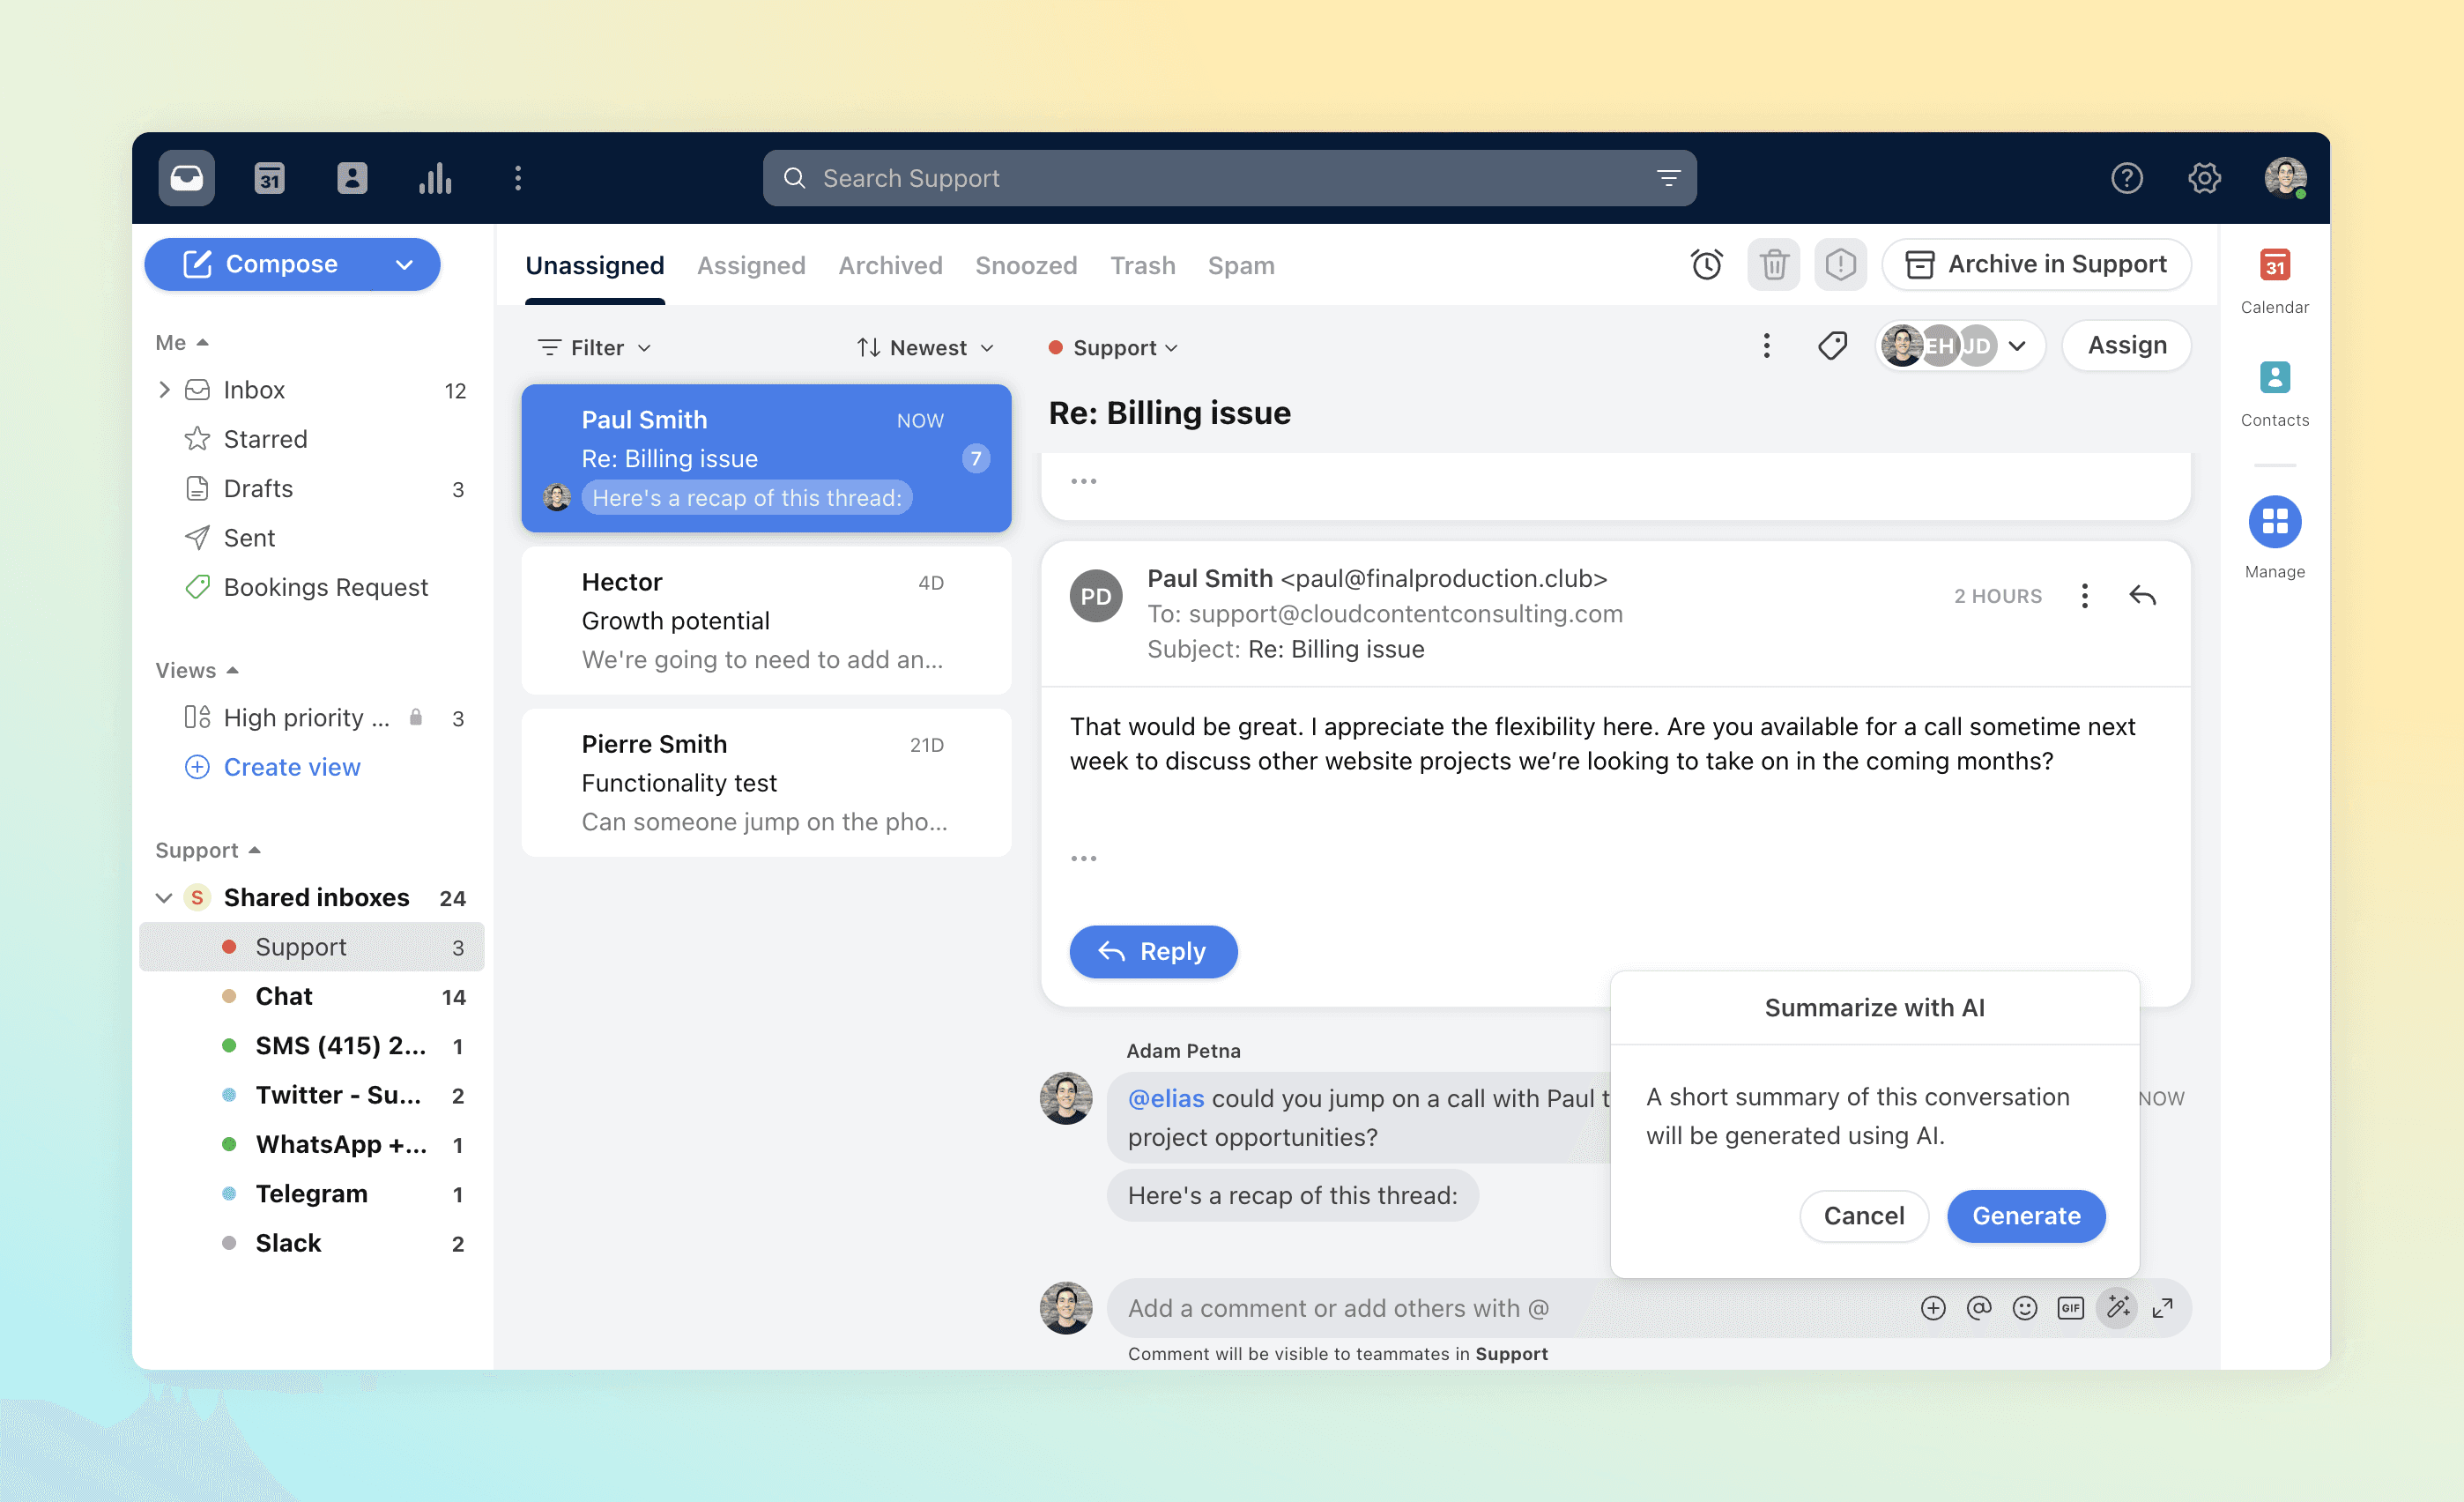Open the Calendar side panel icon
This screenshot has width=2464, height=1502.
point(2275,266)
